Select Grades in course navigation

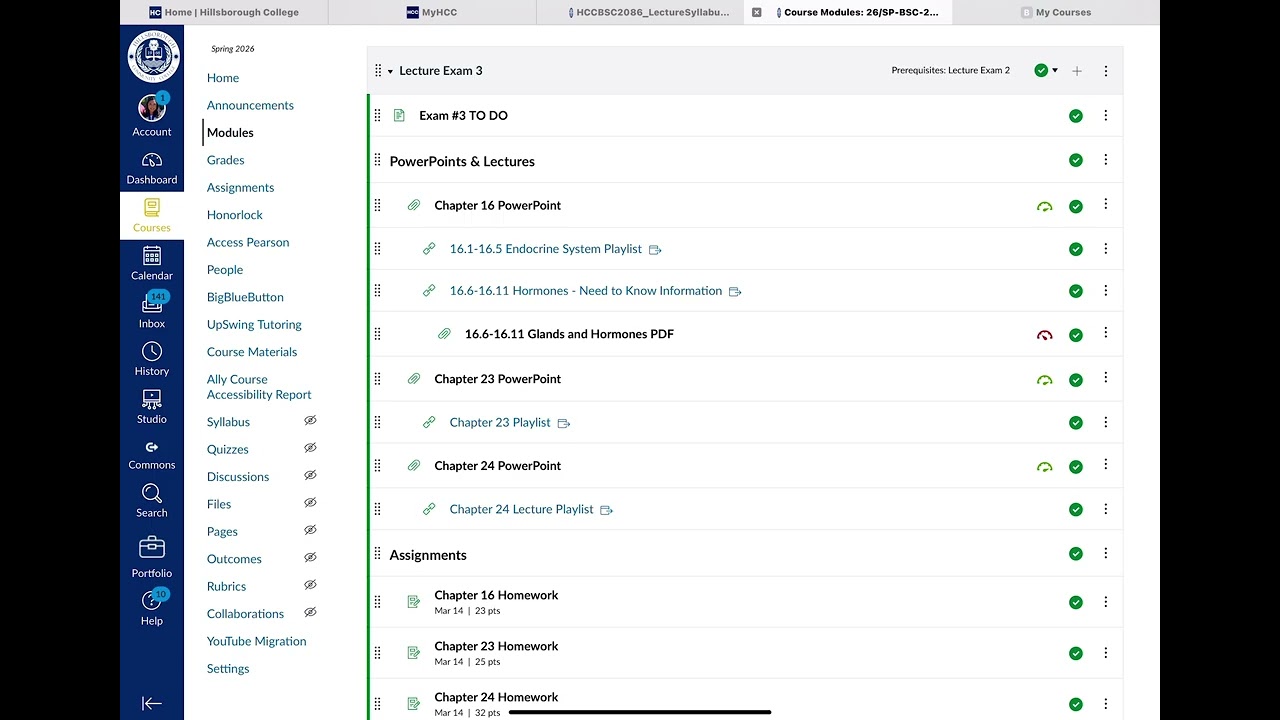pyautogui.click(x=226, y=160)
